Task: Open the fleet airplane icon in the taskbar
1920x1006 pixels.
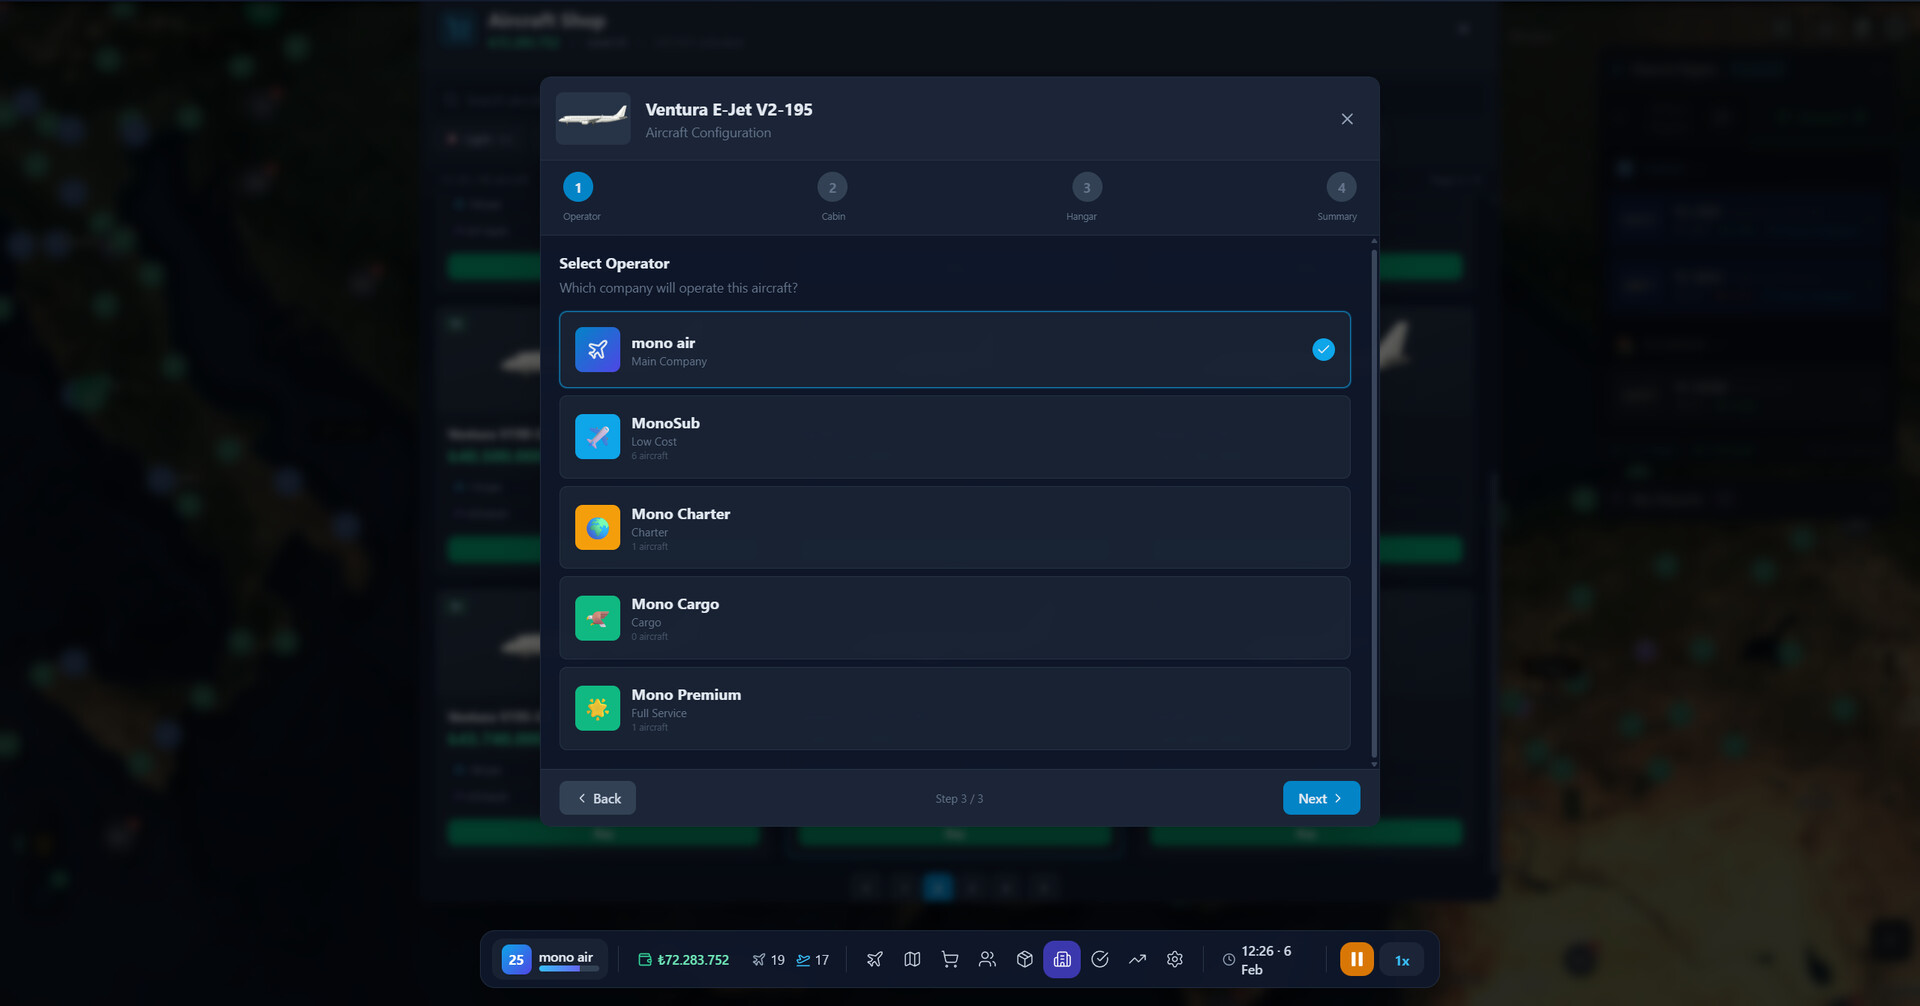Action: click(x=874, y=959)
